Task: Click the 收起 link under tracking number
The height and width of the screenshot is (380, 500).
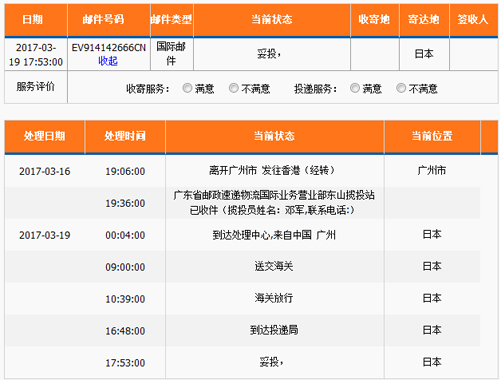Action: (108, 61)
